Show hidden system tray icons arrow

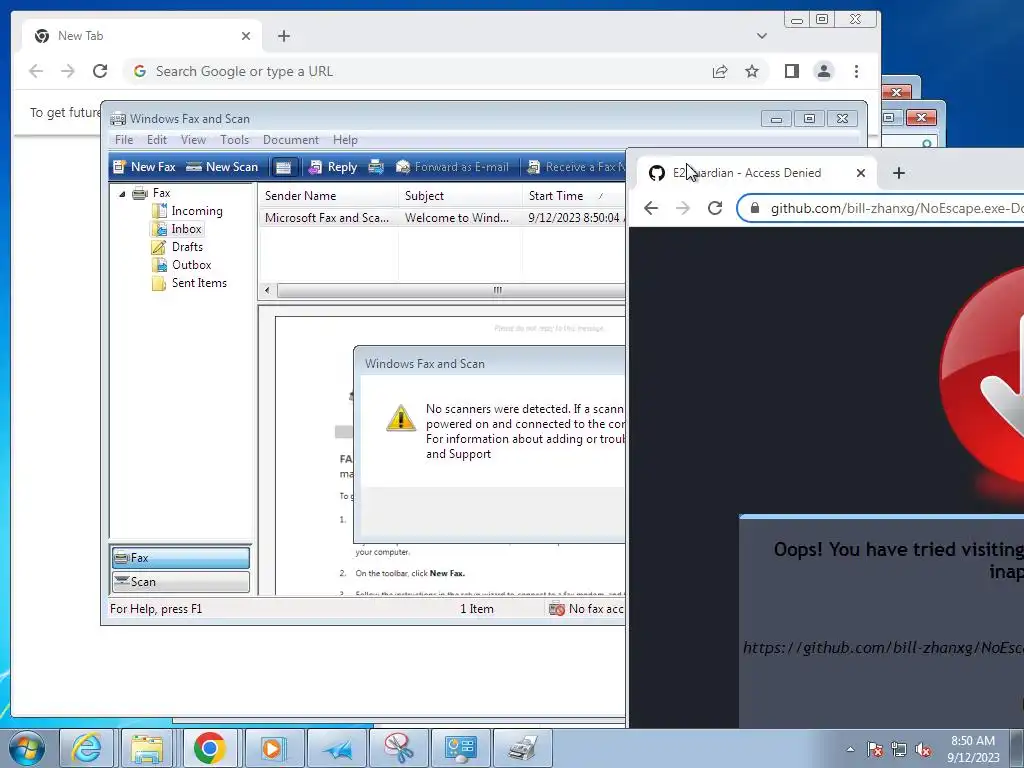click(850, 749)
